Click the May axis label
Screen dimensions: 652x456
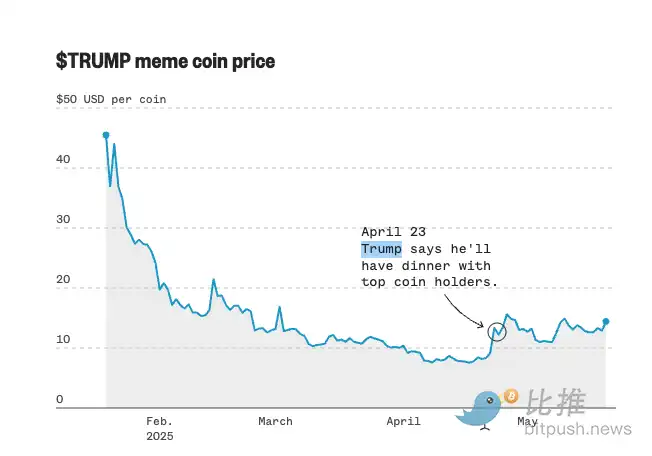pyautogui.click(x=527, y=422)
